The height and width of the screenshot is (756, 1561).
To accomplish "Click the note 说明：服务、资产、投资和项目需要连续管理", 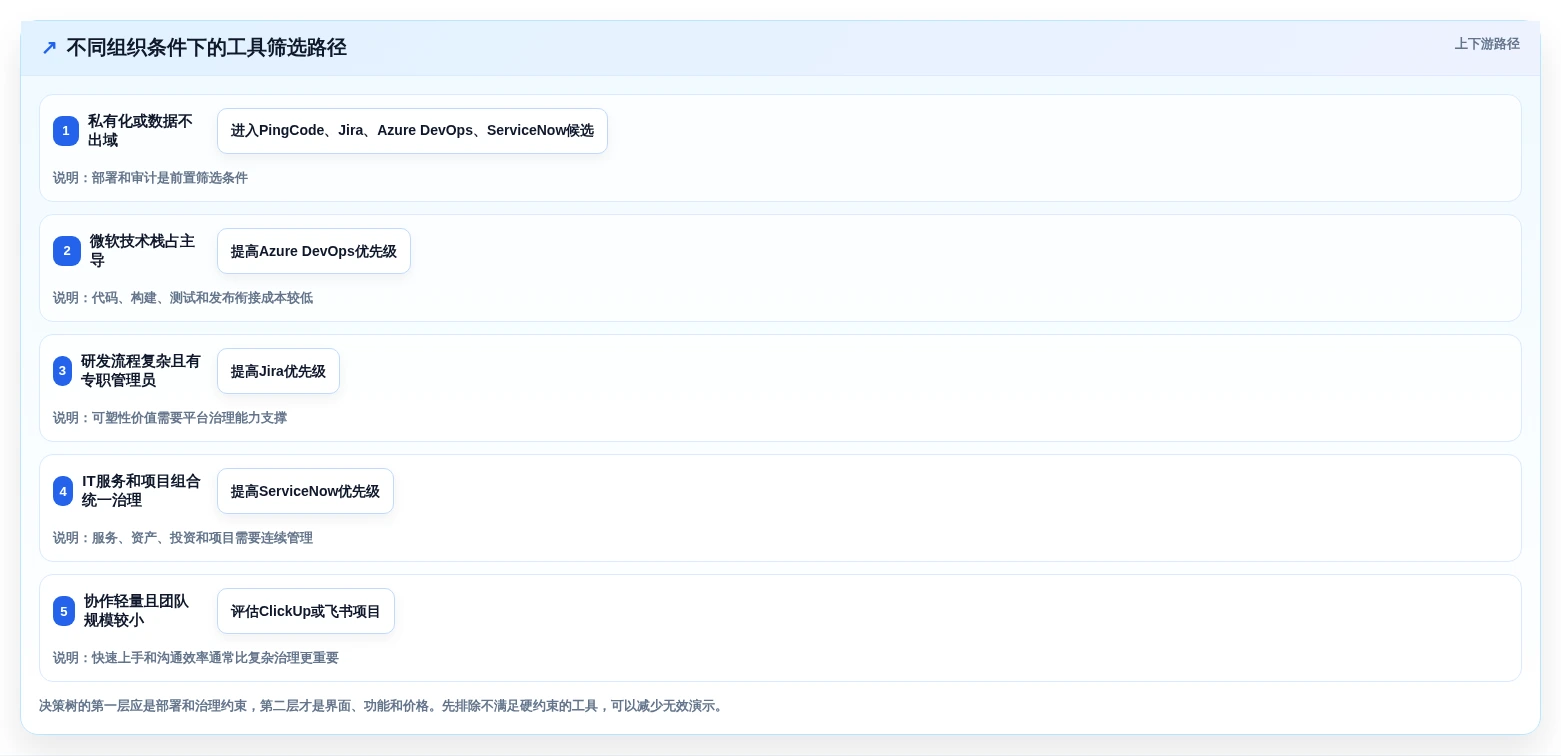I will (183, 538).
